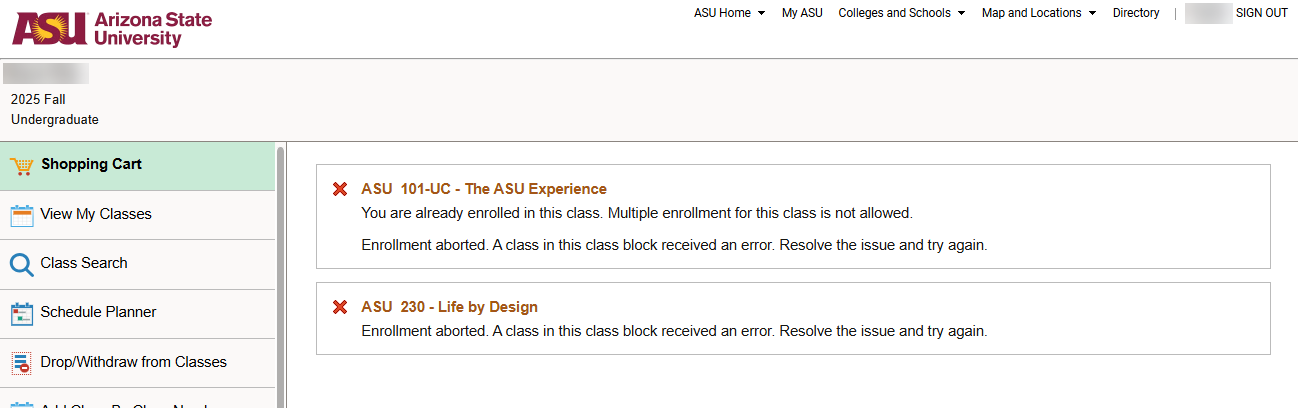Click red error X beside ASU 230
Screen dimensions: 1298x408
[340, 307]
